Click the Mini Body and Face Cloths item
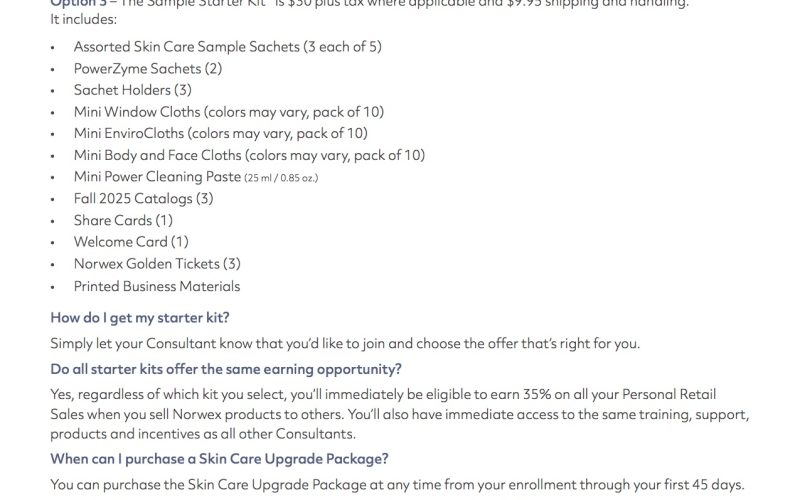The width and height of the screenshot is (800, 500). pyautogui.click(x=249, y=155)
